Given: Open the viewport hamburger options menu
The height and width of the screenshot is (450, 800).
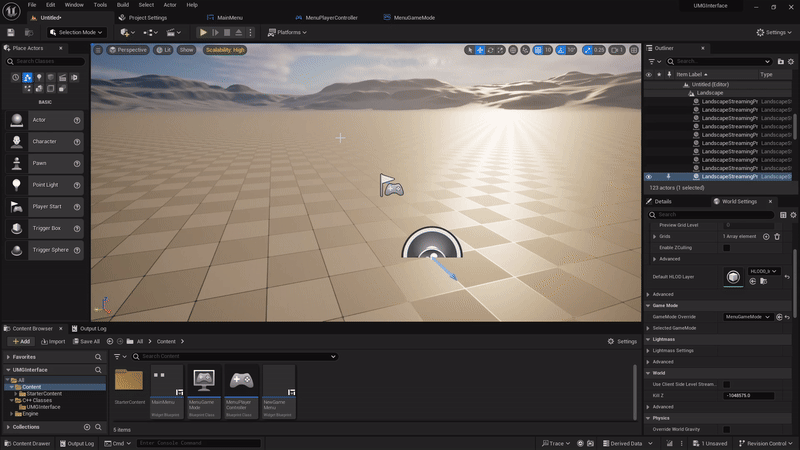Looking at the screenshot, I should tap(98, 50).
